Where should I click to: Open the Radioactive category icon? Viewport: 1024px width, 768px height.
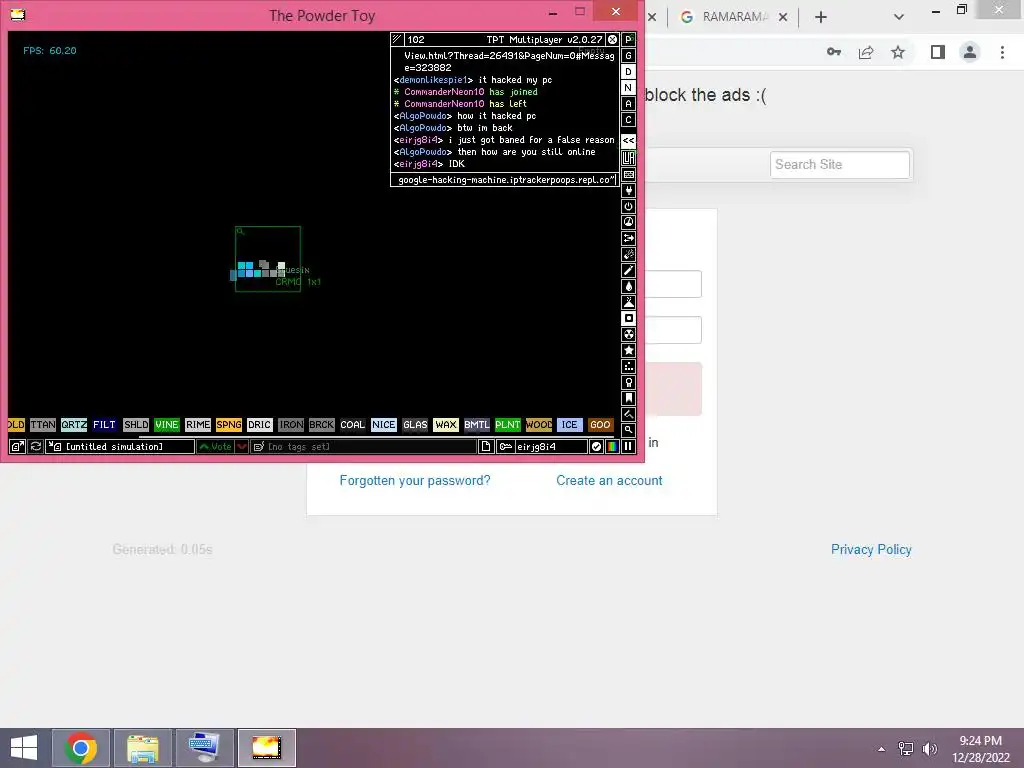point(628,334)
